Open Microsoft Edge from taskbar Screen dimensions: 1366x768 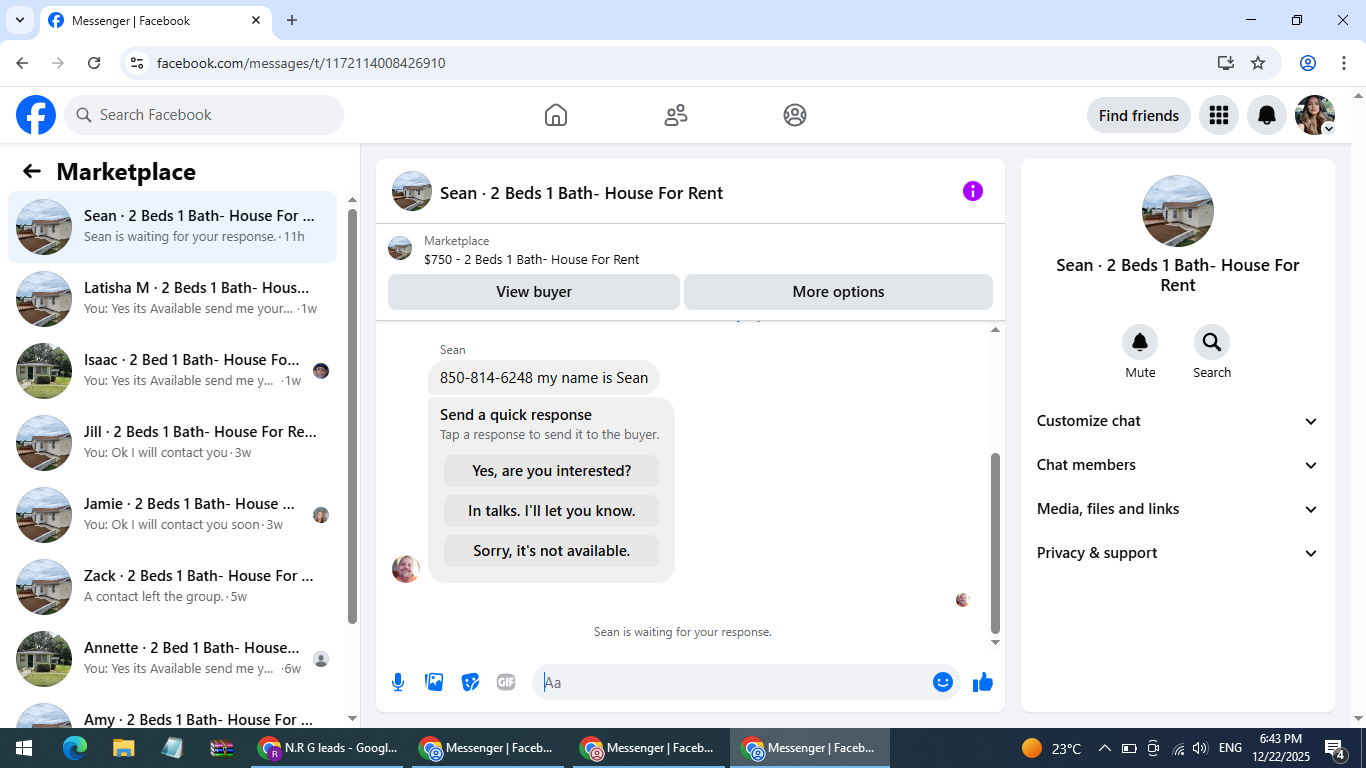(x=75, y=748)
